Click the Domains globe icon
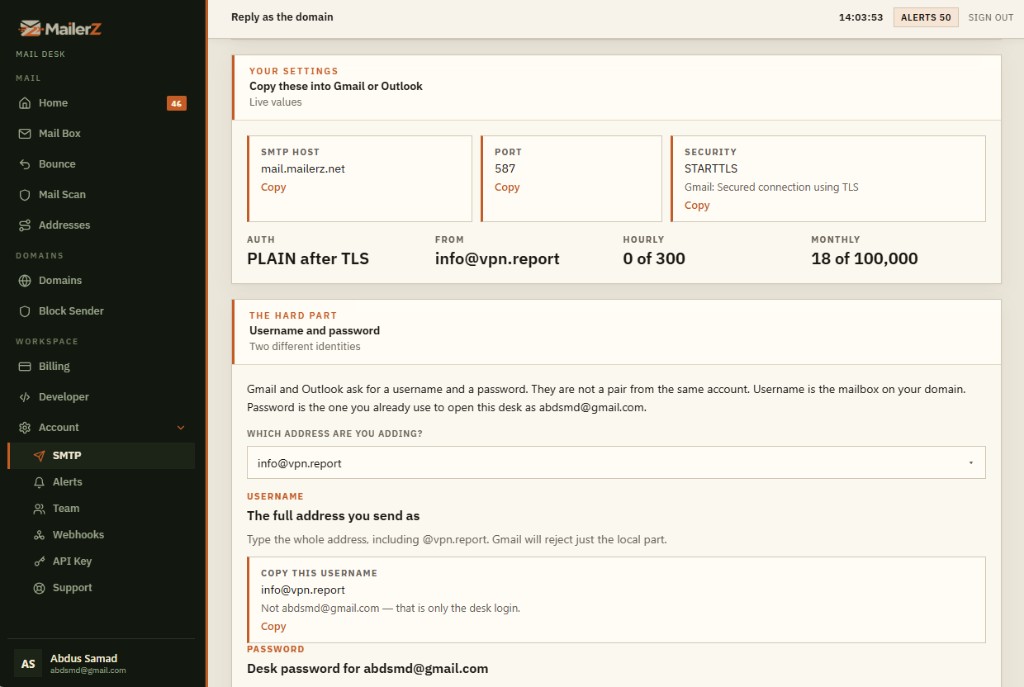Image resolution: width=1024 pixels, height=687 pixels. click(25, 281)
